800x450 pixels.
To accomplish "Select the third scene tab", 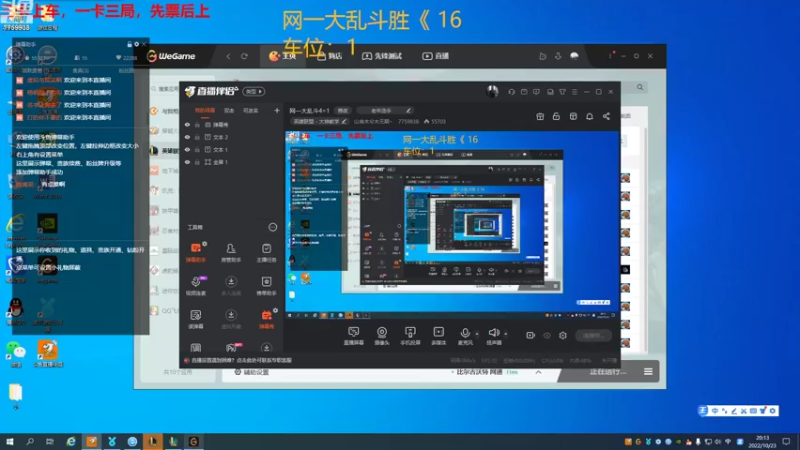I will [251, 110].
